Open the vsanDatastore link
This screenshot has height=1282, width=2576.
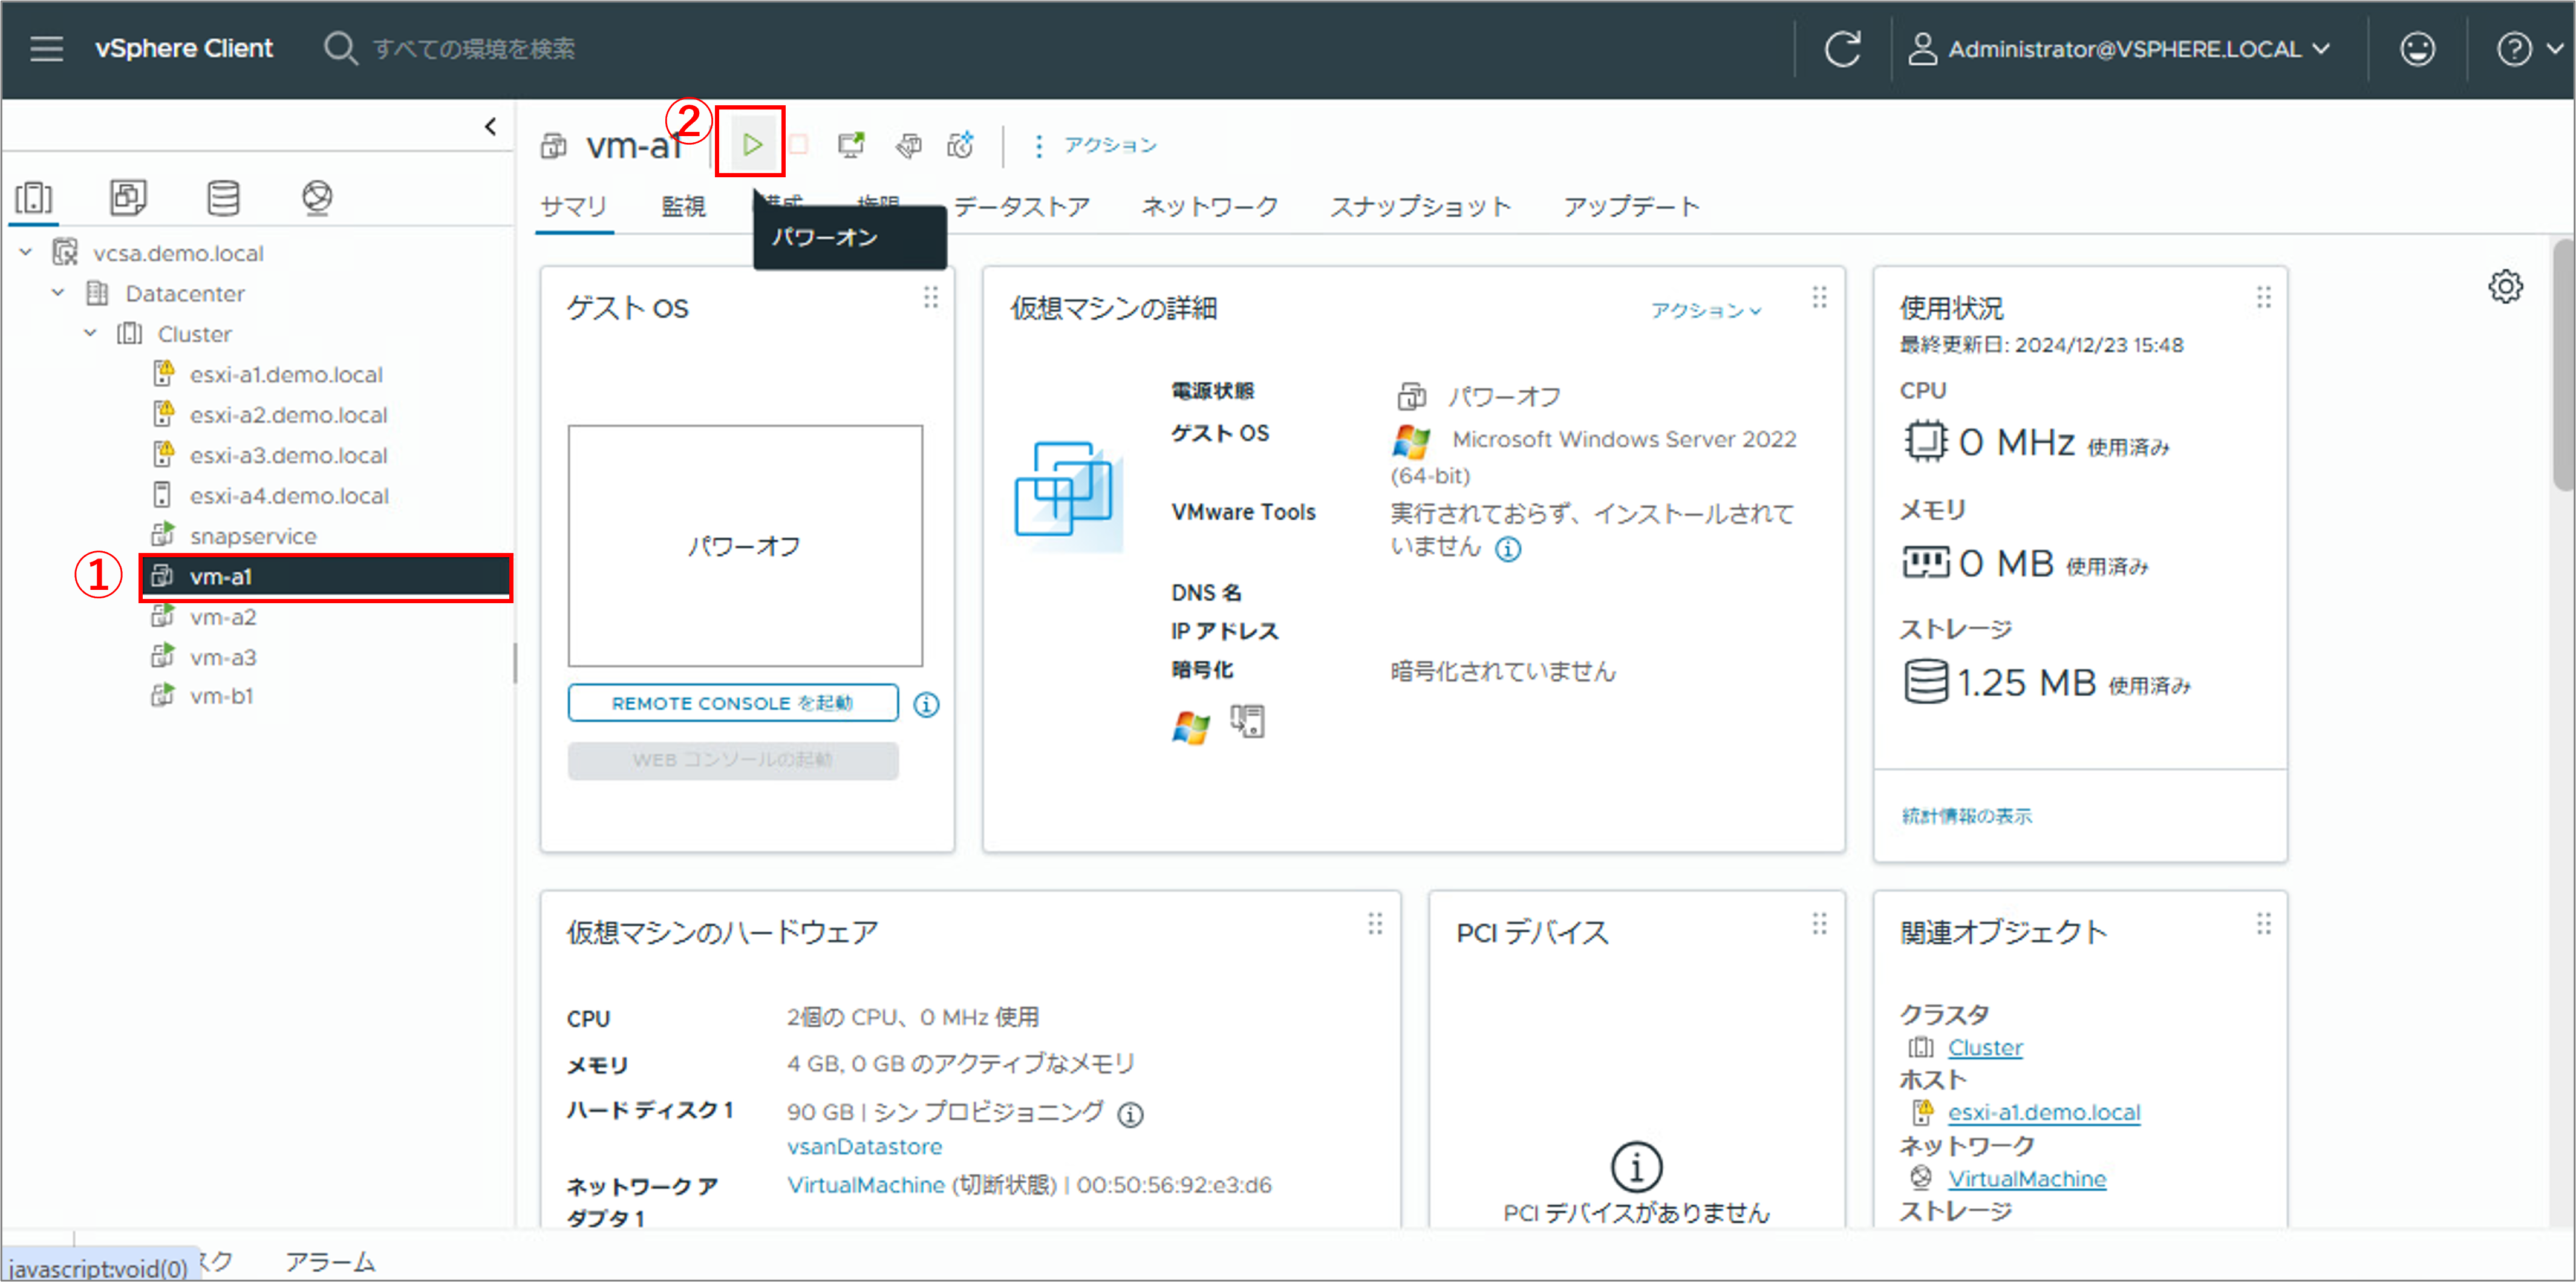[864, 1146]
